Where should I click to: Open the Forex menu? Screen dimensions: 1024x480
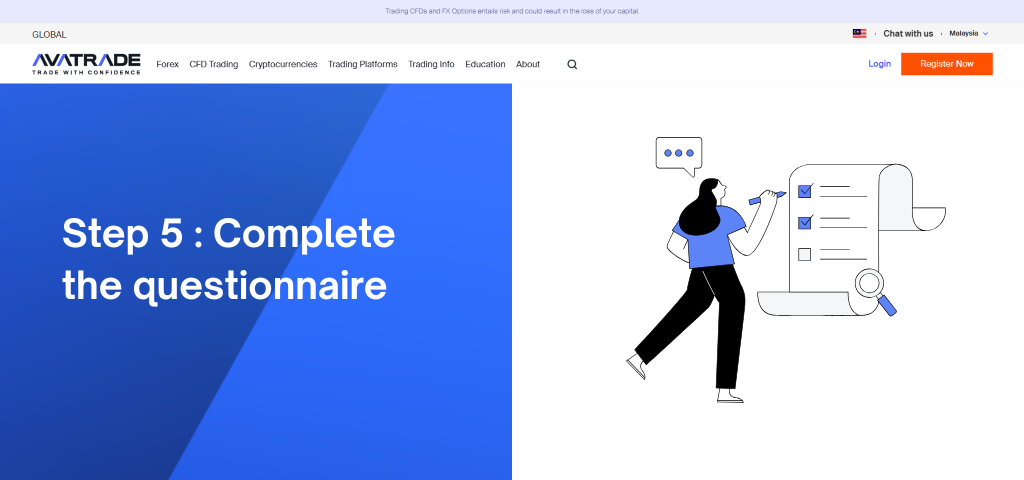pyautogui.click(x=167, y=64)
